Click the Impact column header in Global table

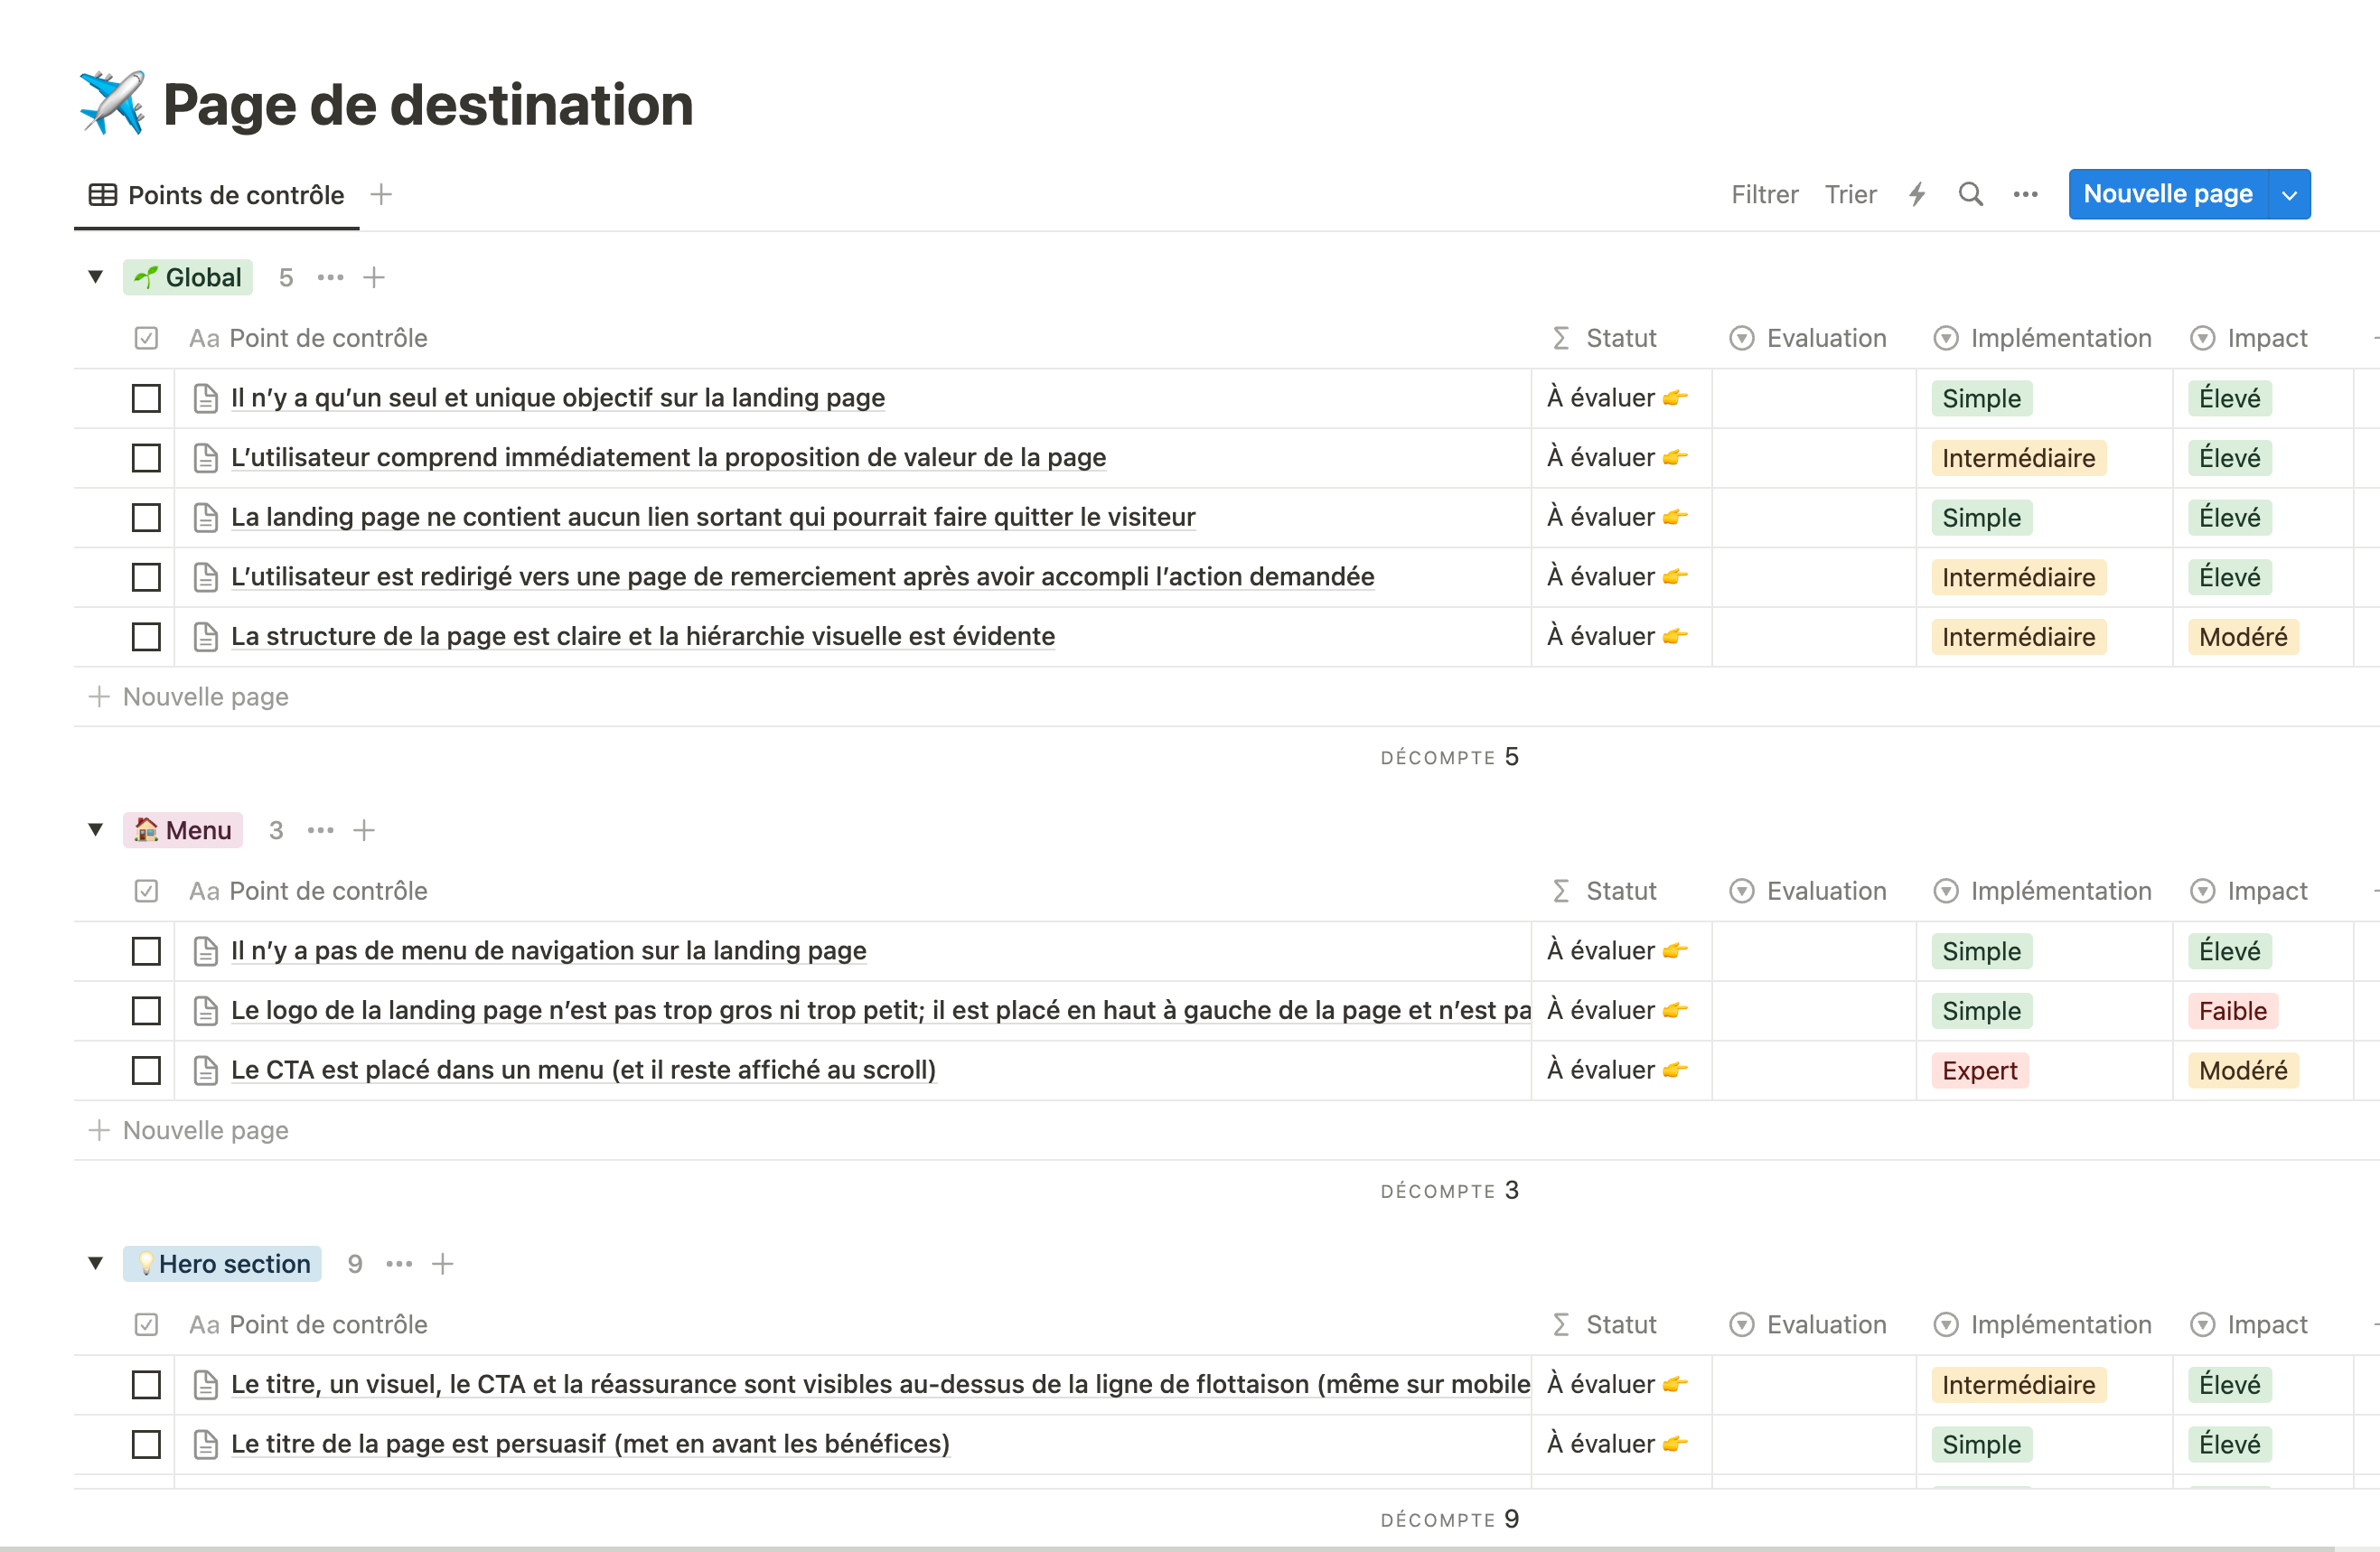[x=2266, y=338]
